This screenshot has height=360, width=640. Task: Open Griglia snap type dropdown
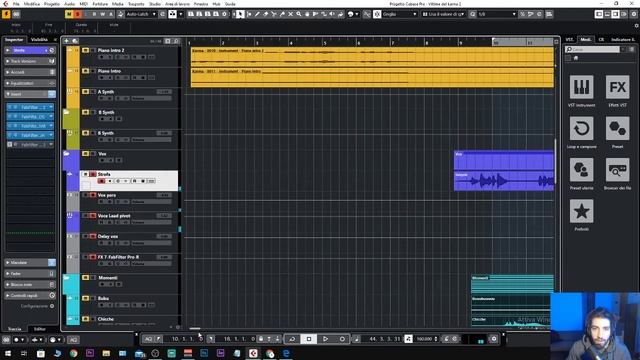pyautogui.click(x=399, y=14)
